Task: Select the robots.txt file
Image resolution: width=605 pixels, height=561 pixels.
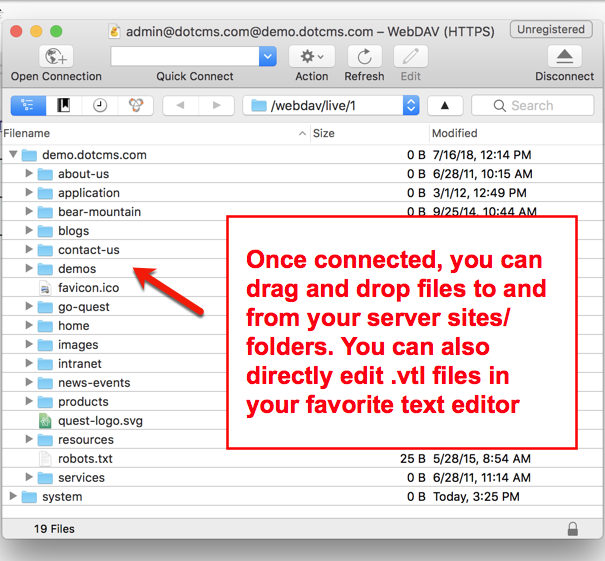Action: [85, 459]
